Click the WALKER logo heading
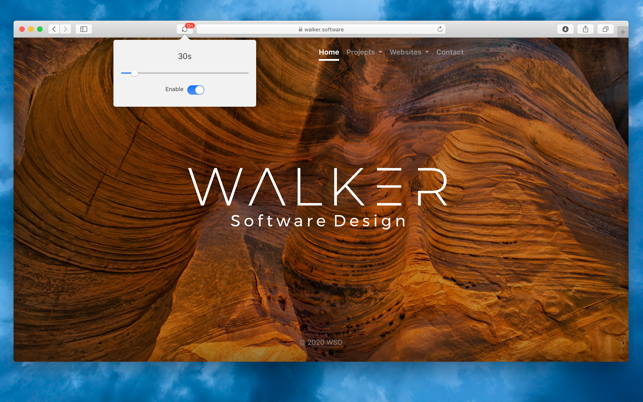Image resolution: width=643 pixels, height=402 pixels. pyautogui.click(x=318, y=187)
